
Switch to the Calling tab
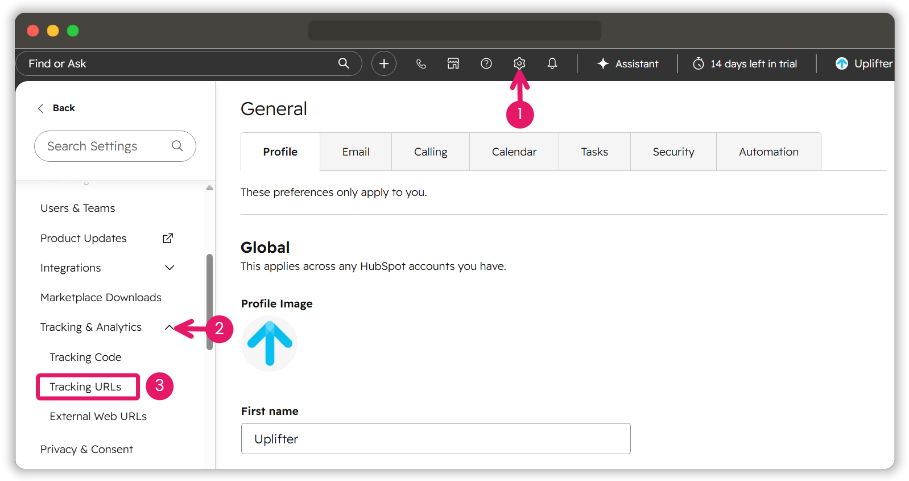point(430,152)
